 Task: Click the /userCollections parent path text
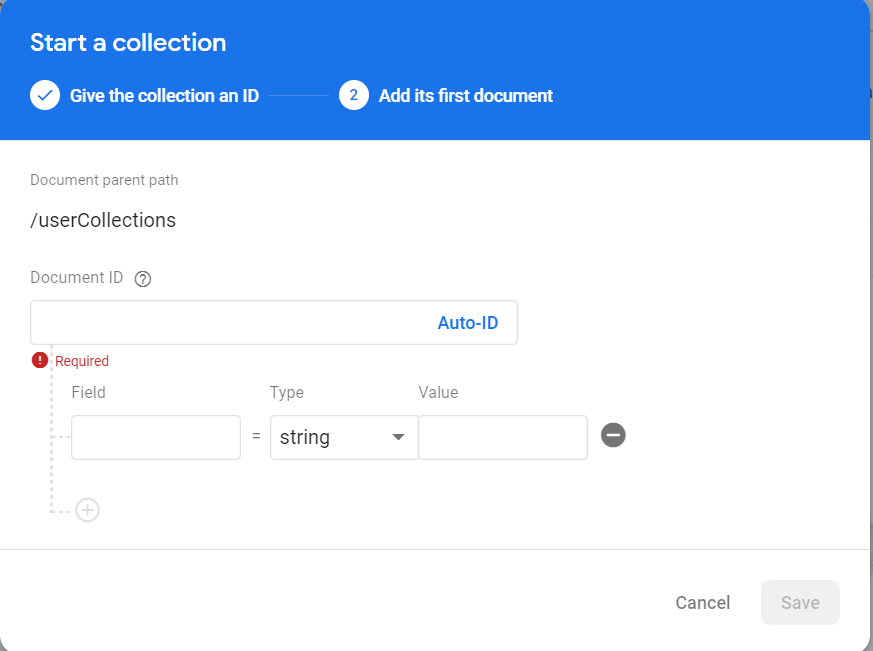coord(103,220)
